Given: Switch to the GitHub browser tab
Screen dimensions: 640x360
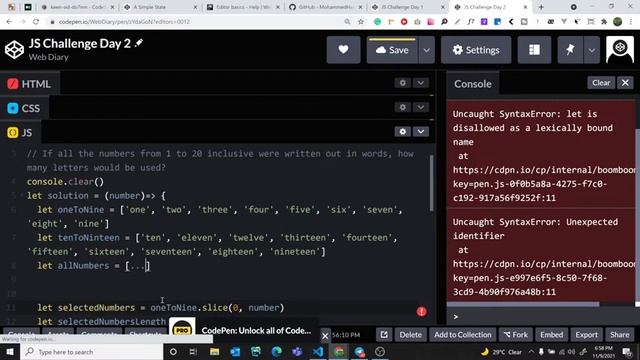Looking at the screenshot, I should click(x=325, y=7).
